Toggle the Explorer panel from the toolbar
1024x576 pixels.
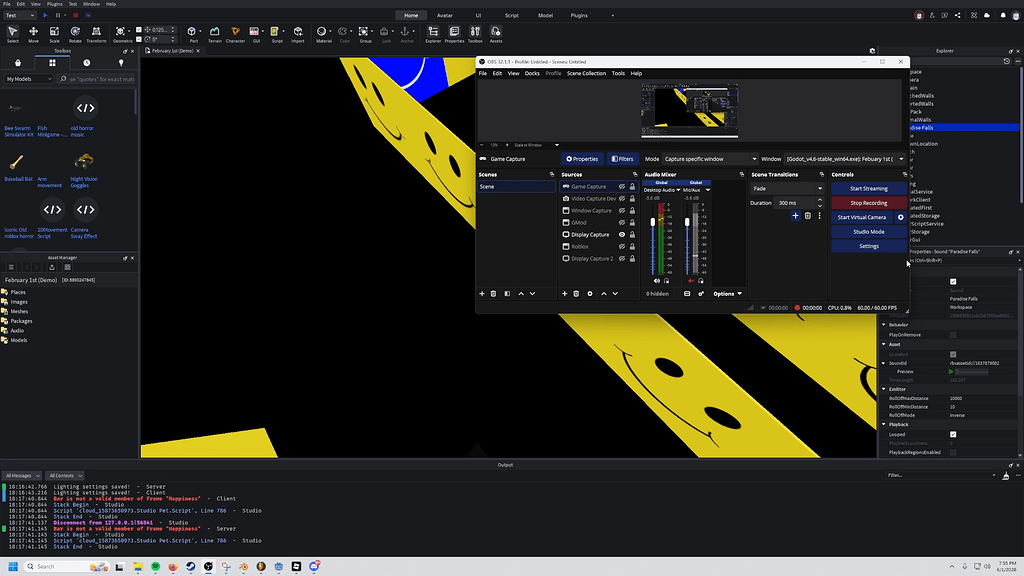pos(433,34)
